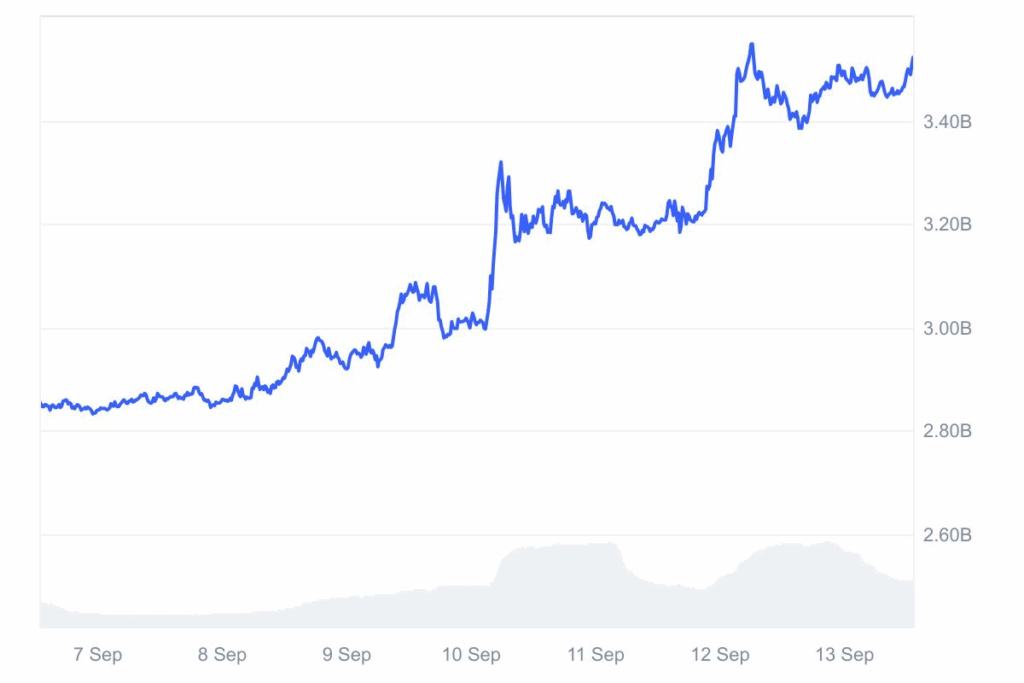Select the 2.60B y-axis label
Screen dimensions: 1024x683
tap(949, 535)
